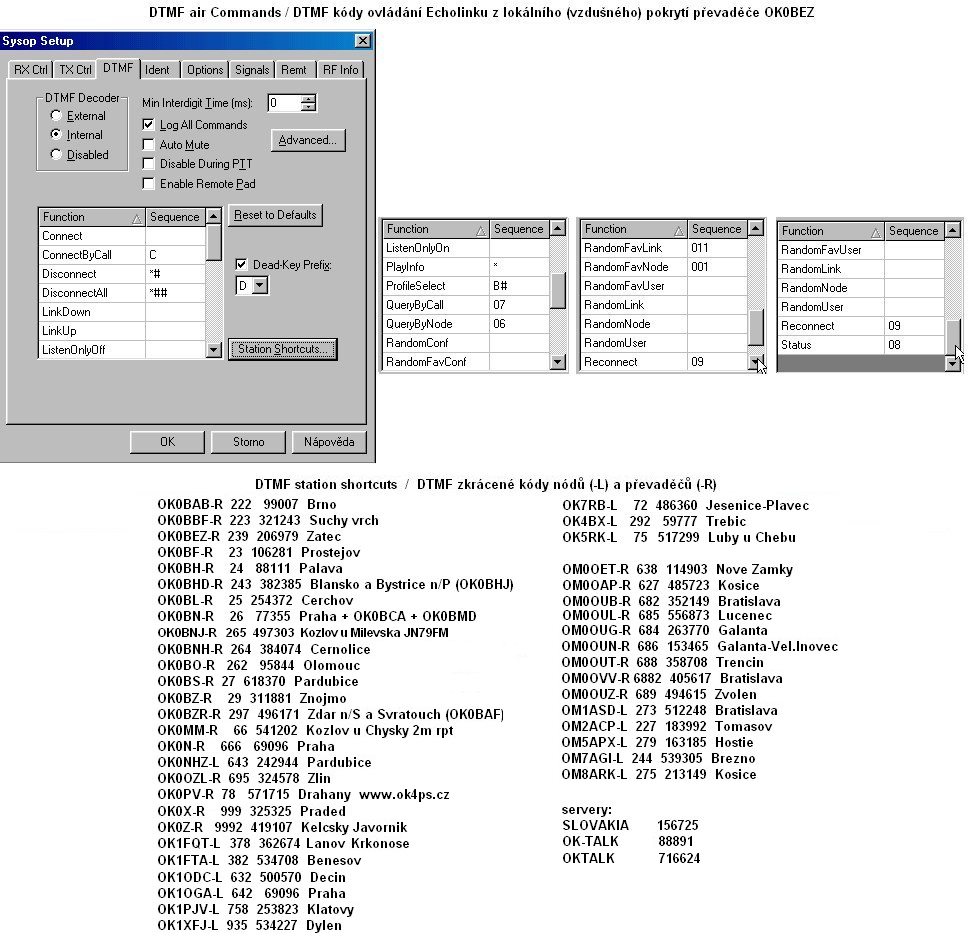Image resolution: width=972 pixels, height=941 pixels.
Task: Open the RX Ctrl tab
Action: tap(30, 69)
